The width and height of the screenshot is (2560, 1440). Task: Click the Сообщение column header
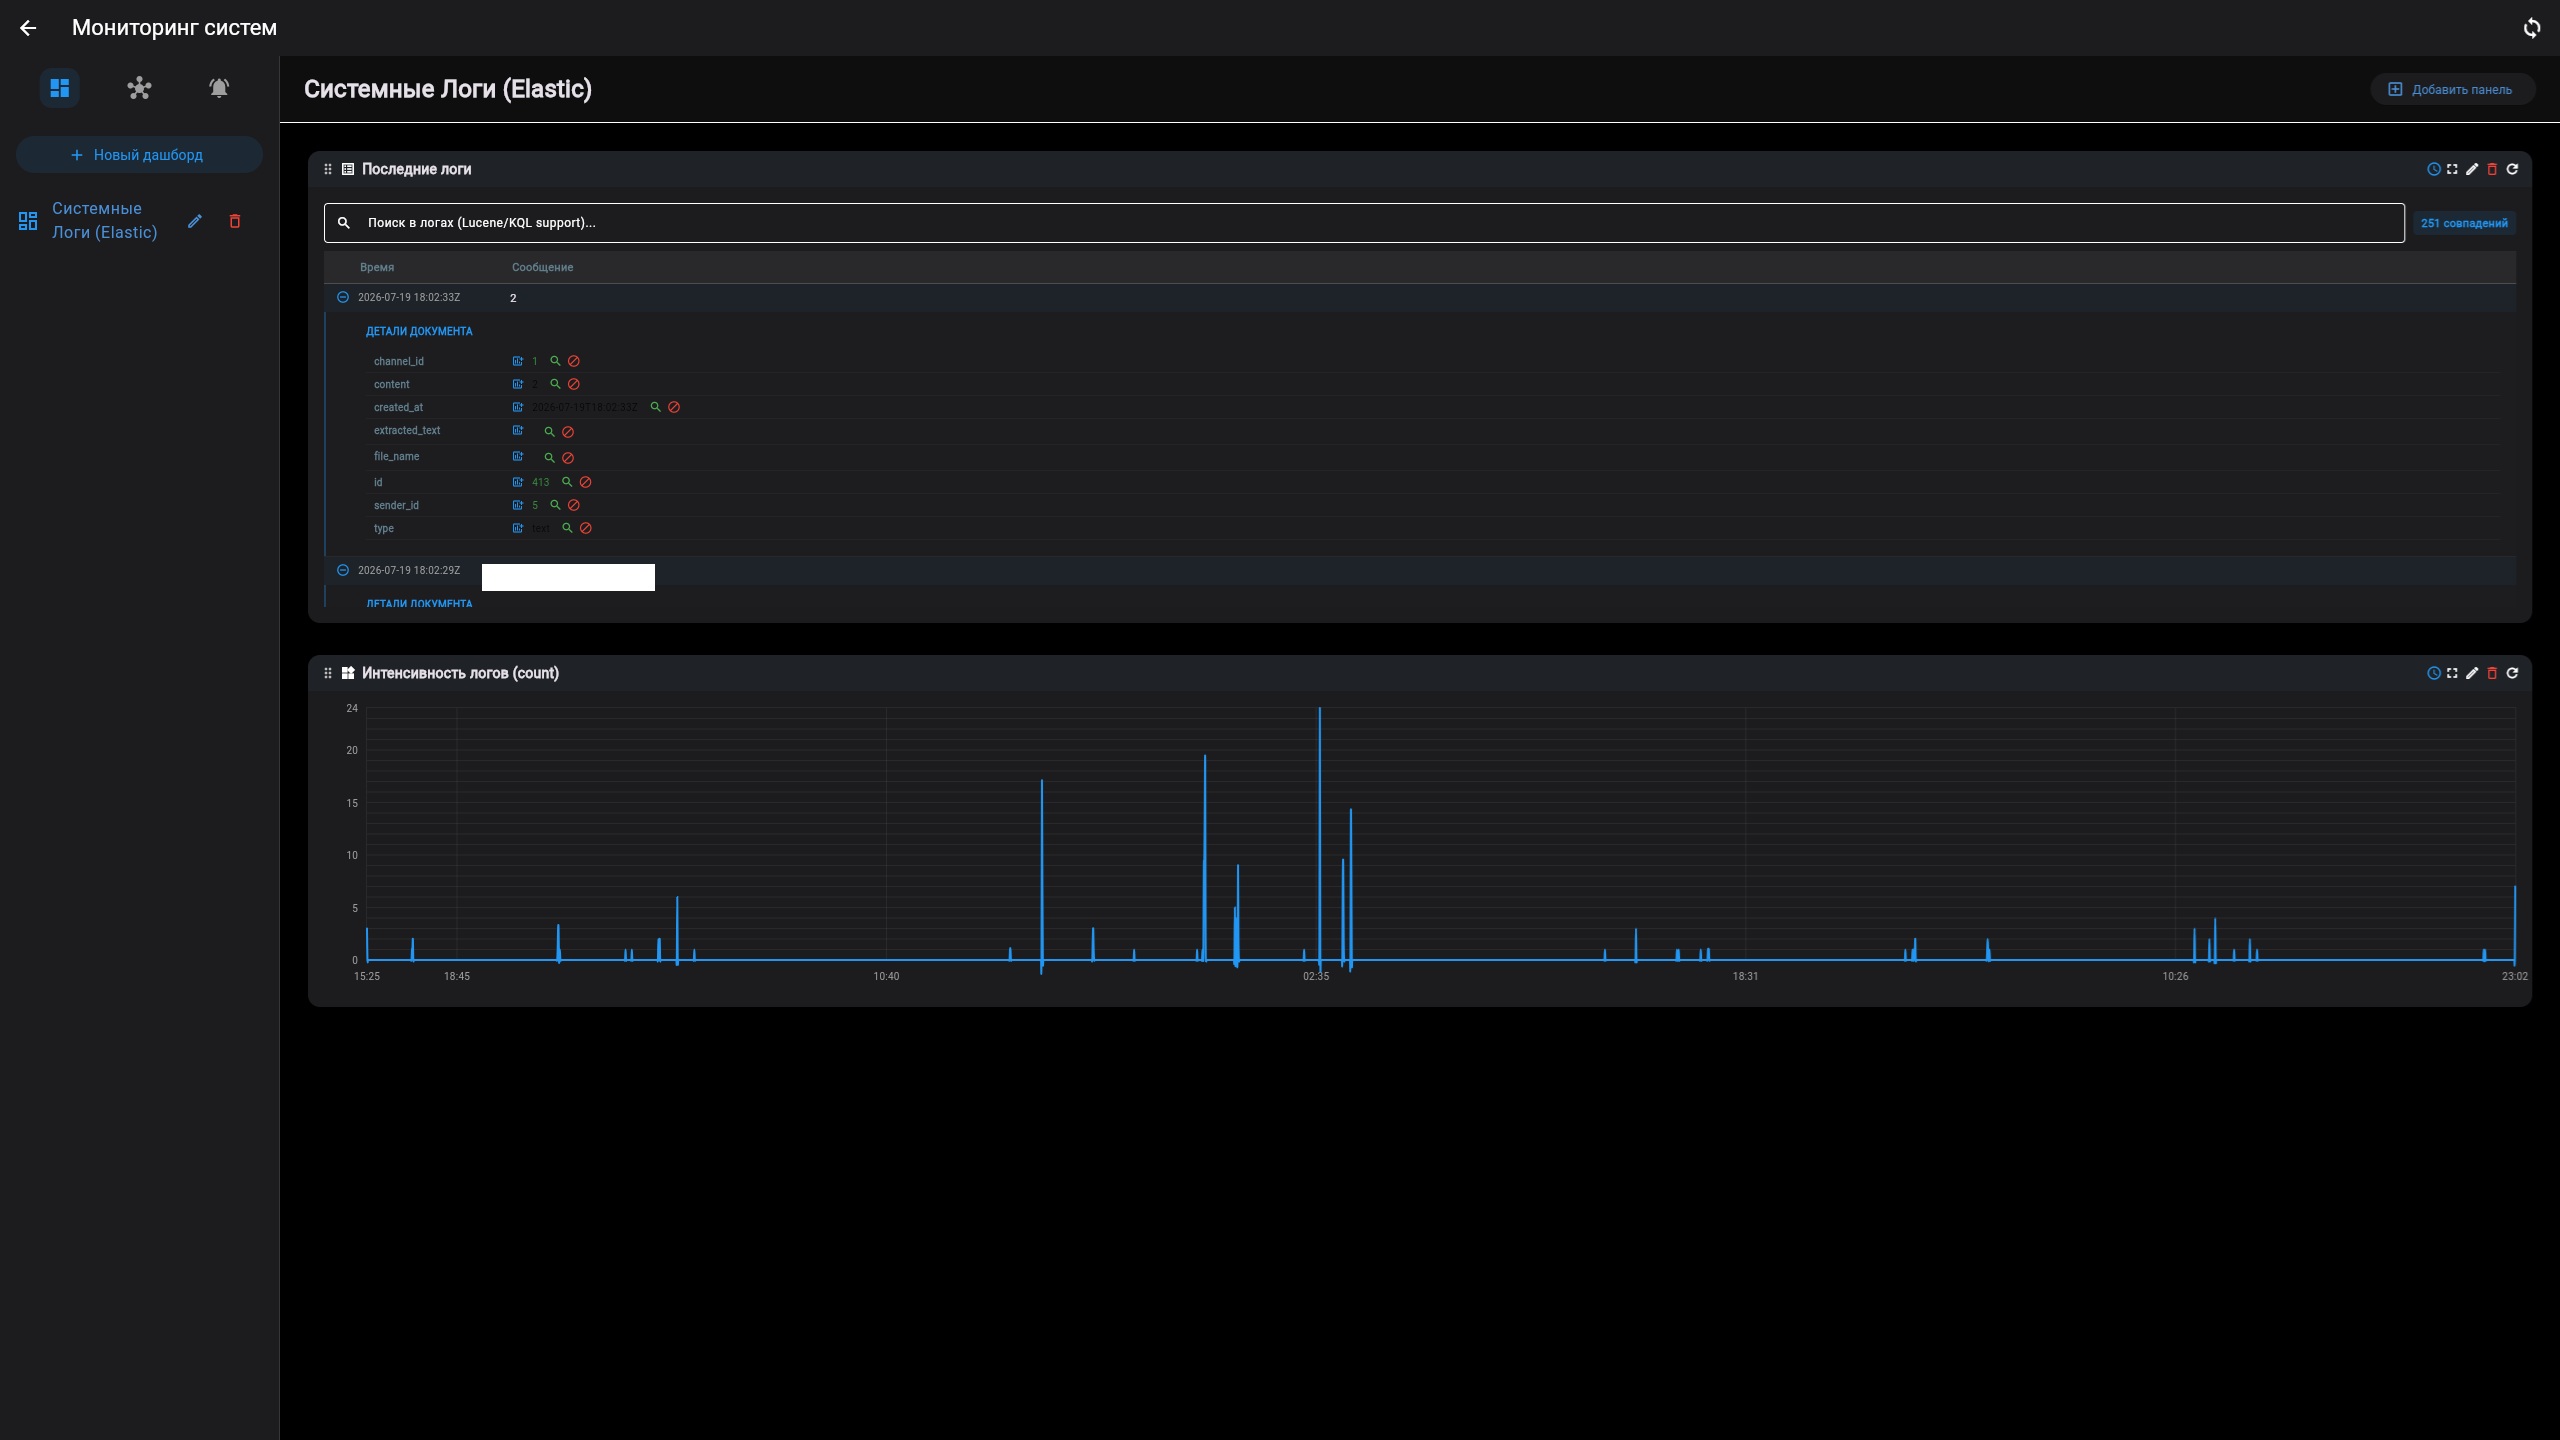pyautogui.click(x=543, y=267)
